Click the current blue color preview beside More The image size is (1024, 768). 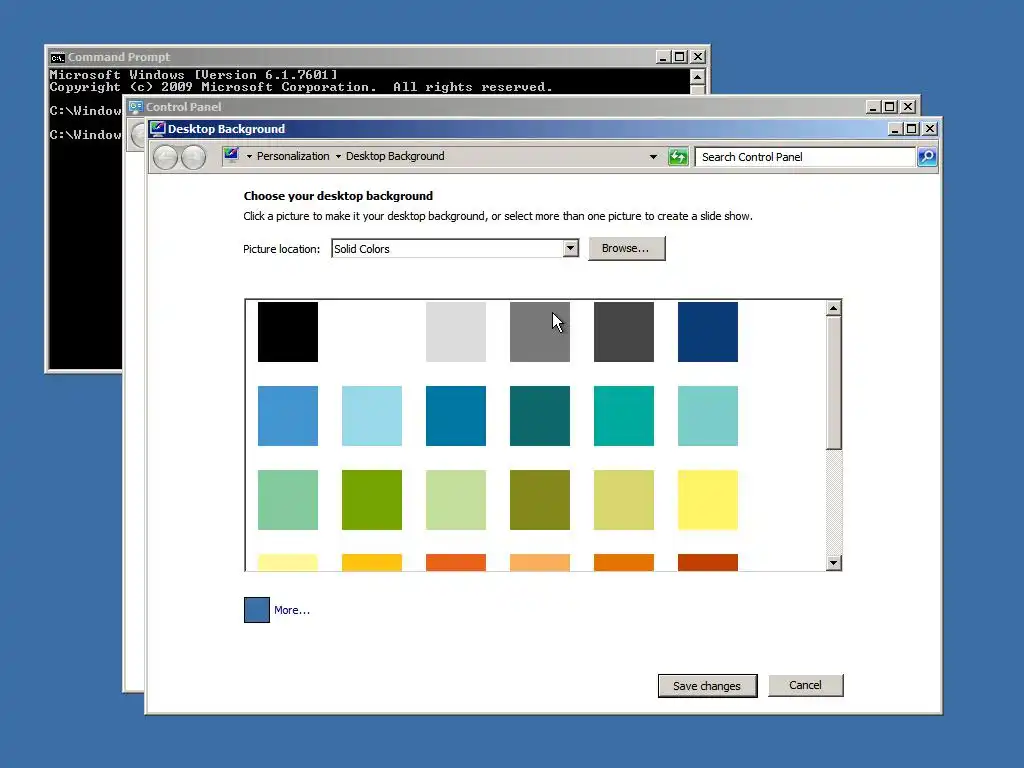pos(257,610)
